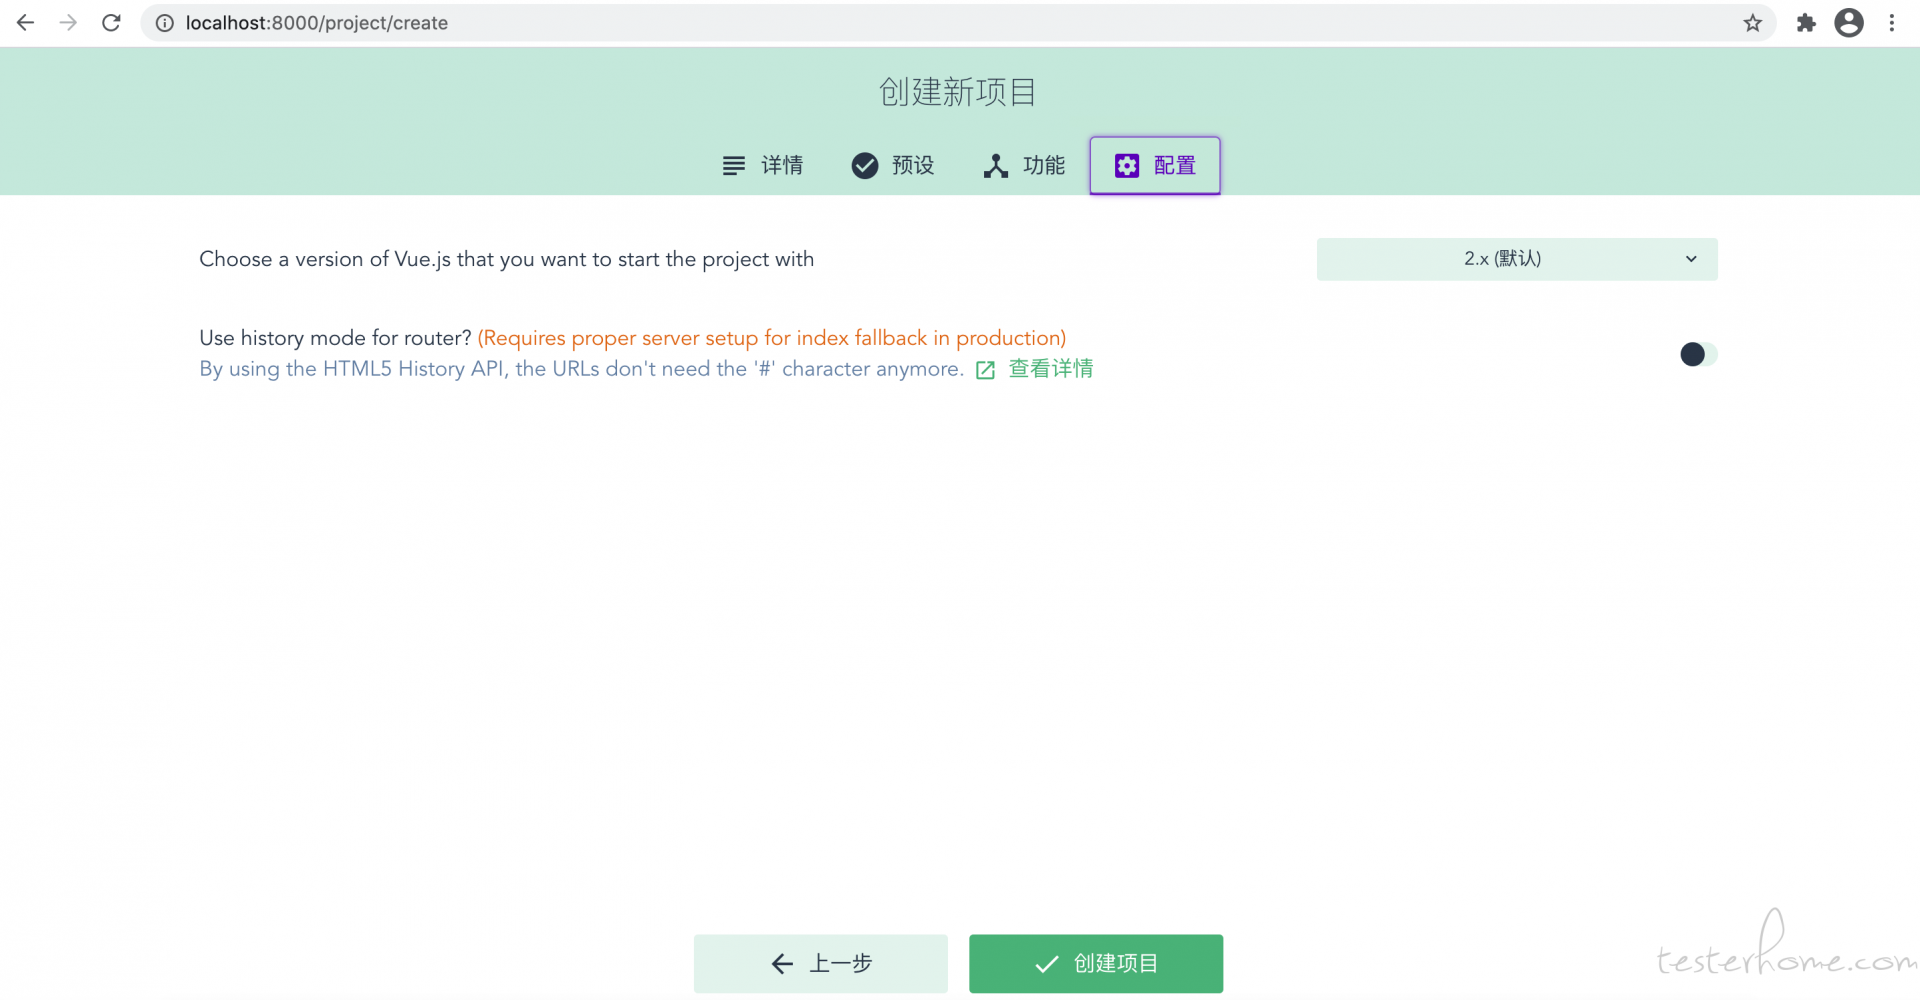Open the 查看详情 link
The height and width of the screenshot is (1000, 1920).
click(x=1051, y=369)
